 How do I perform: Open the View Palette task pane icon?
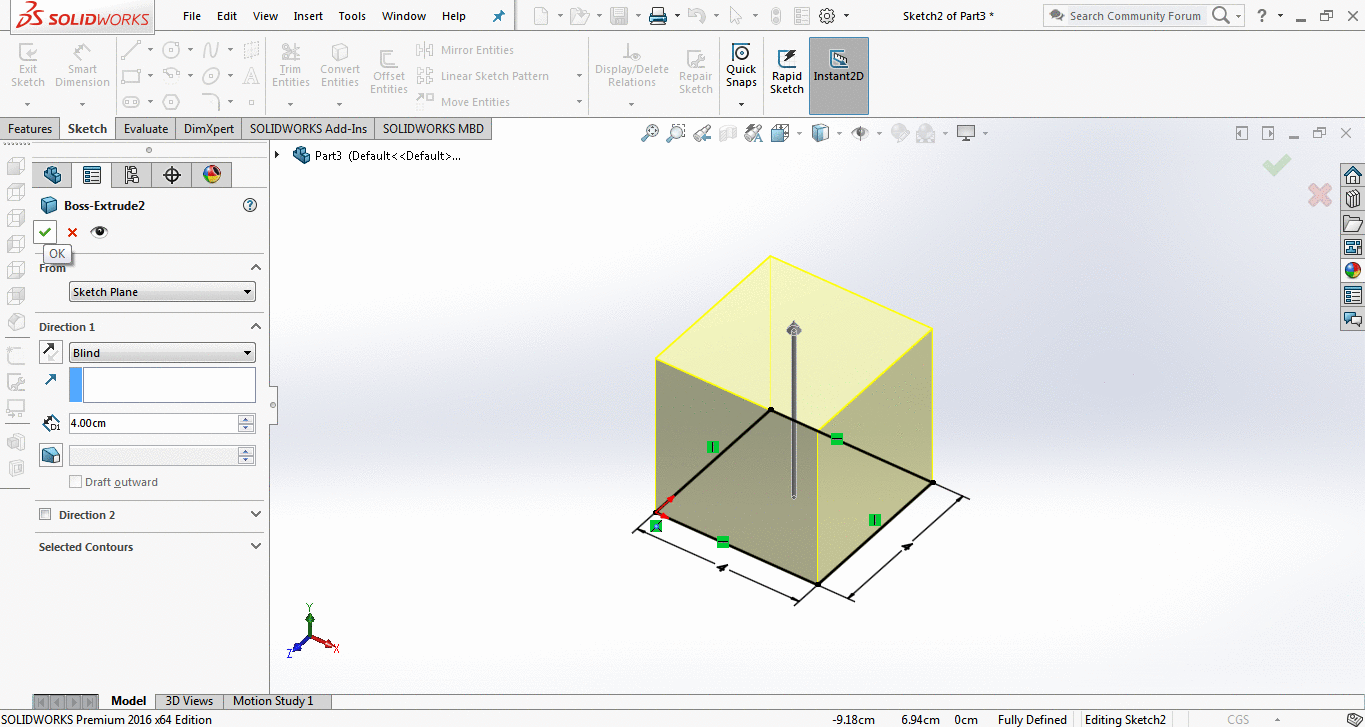(1352, 247)
